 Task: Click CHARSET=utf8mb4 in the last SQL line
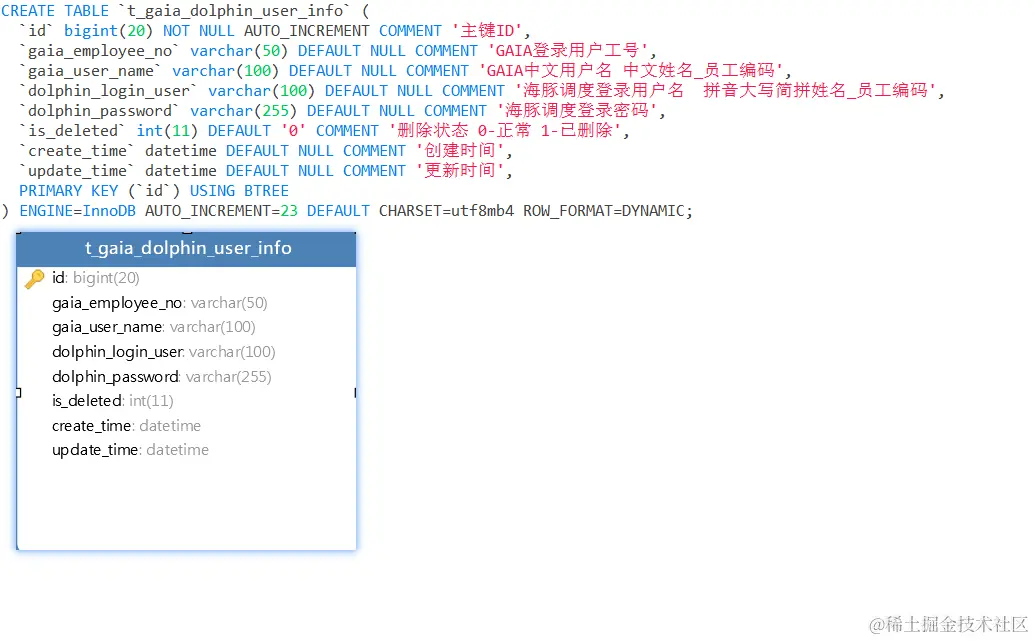pos(446,211)
